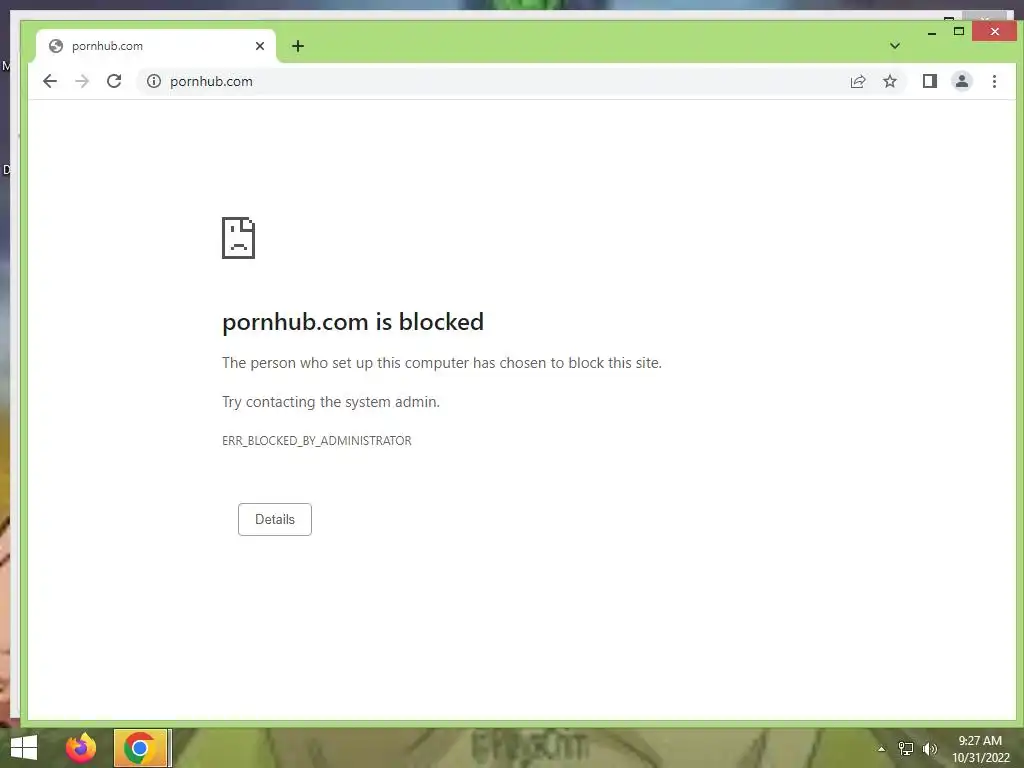Show hidden system tray icons
This screenshot has width=1024, height=768.
[x=881, y=749]
